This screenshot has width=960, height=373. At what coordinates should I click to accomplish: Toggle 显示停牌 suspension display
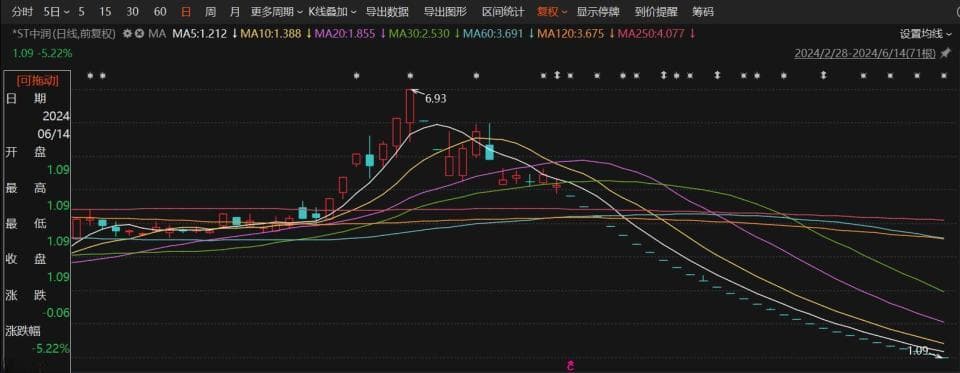(x=598, y=12)
